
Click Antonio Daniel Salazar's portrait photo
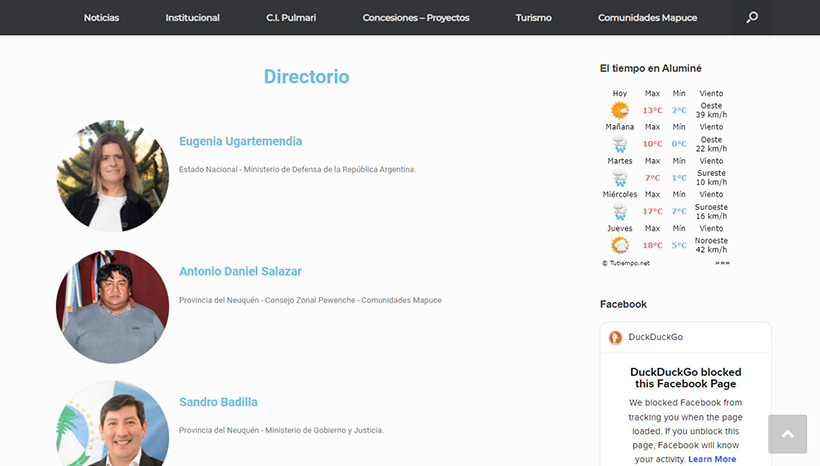pyautogui.click(x=112, y=306)
